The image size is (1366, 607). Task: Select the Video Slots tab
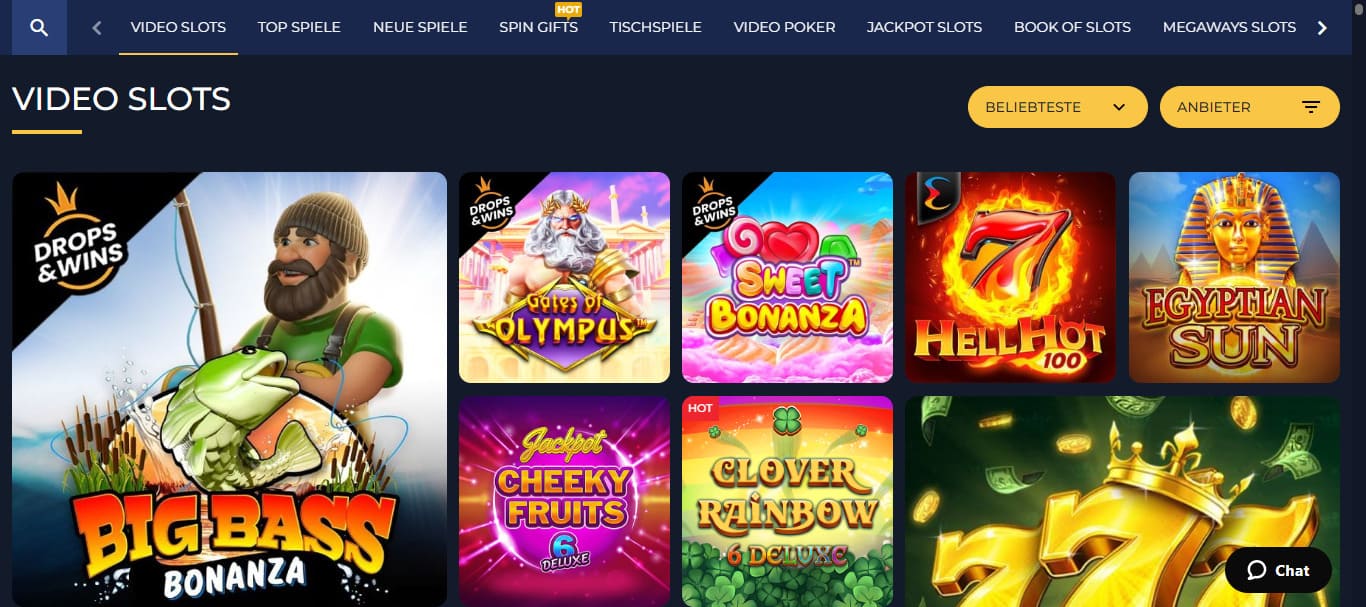click(x=178, y=27)
